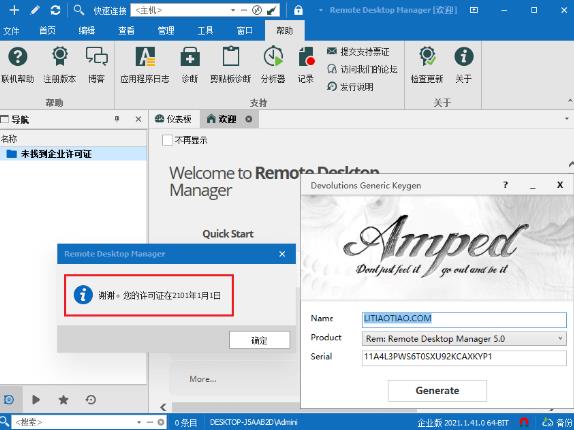
Task: Close the navigation panel
Action: [x=138, y=119]
